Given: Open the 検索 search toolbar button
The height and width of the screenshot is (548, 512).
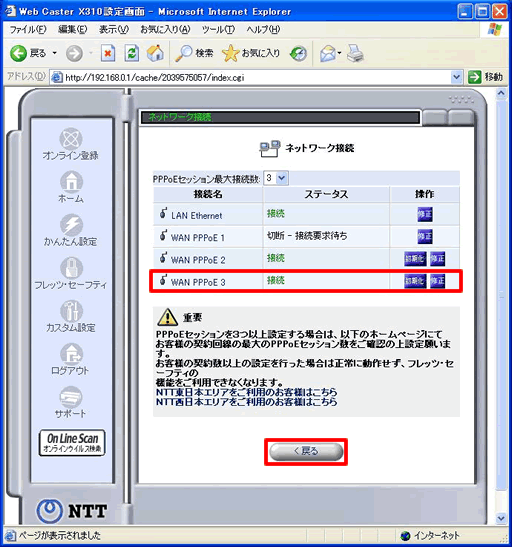Looking at the screenshot, I should coord(194,53).
